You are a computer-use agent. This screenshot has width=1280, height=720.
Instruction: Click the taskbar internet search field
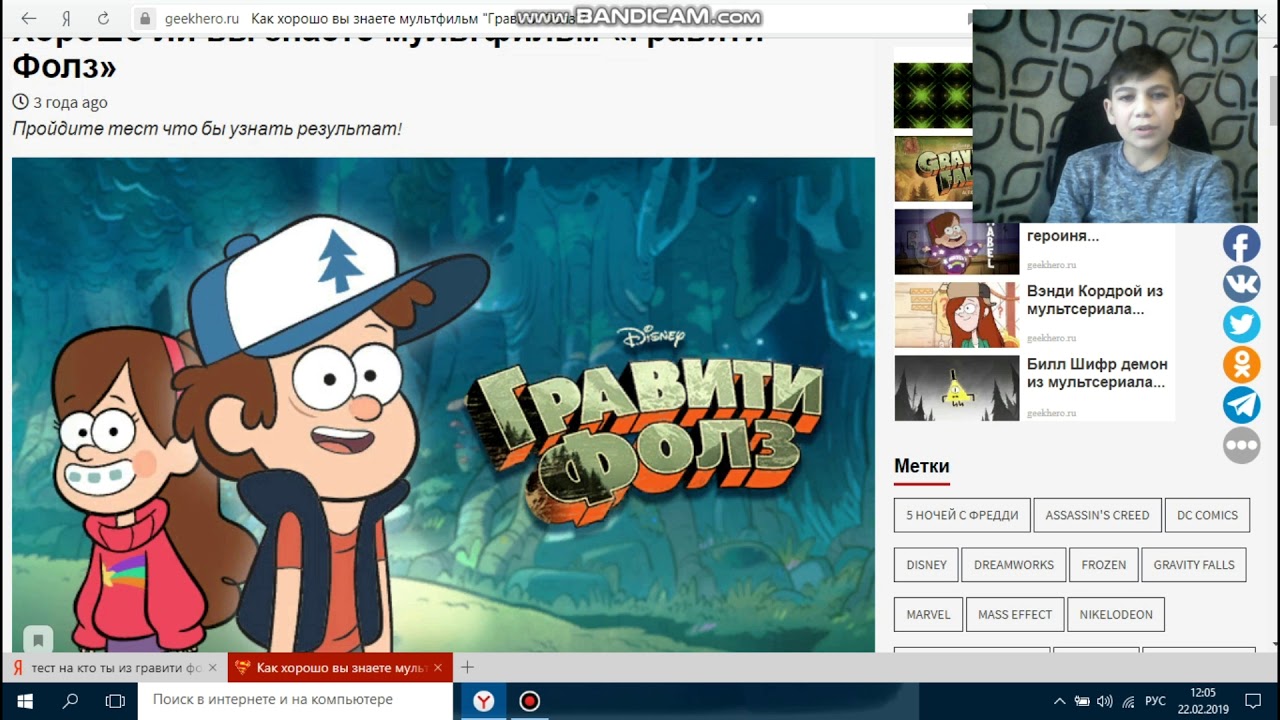[296, 700]
